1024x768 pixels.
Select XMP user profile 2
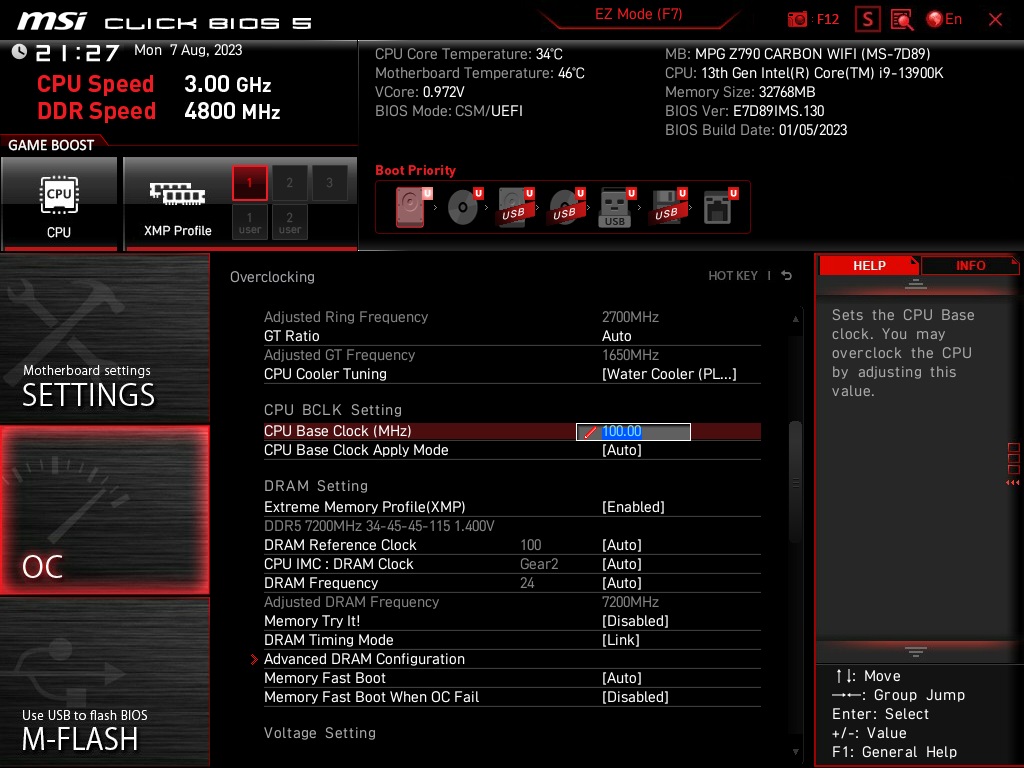coord(289,222)
